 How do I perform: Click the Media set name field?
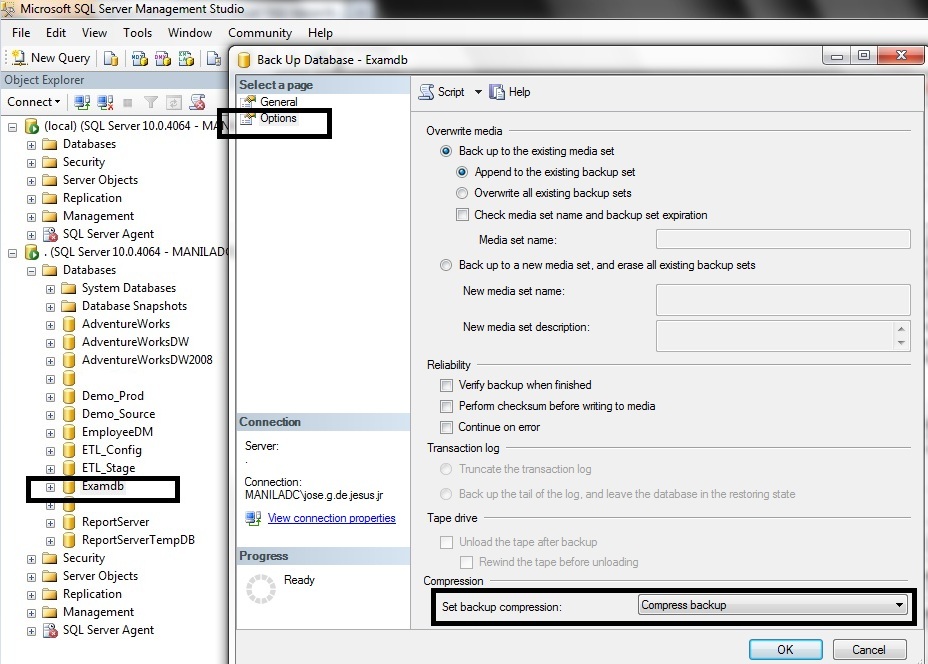[x=783, y=239]
